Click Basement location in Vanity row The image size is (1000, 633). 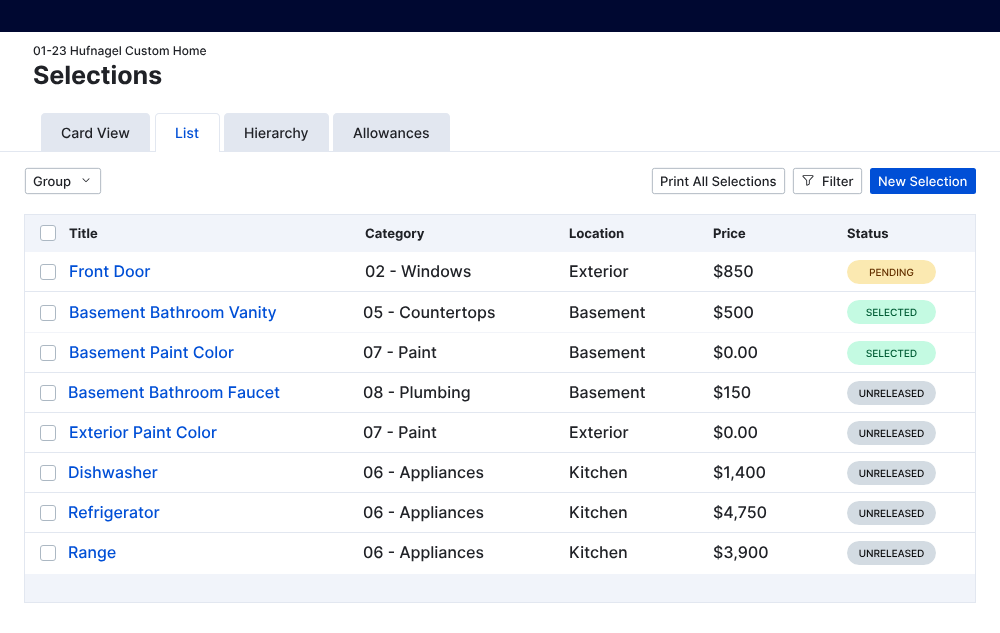point(607,312)
